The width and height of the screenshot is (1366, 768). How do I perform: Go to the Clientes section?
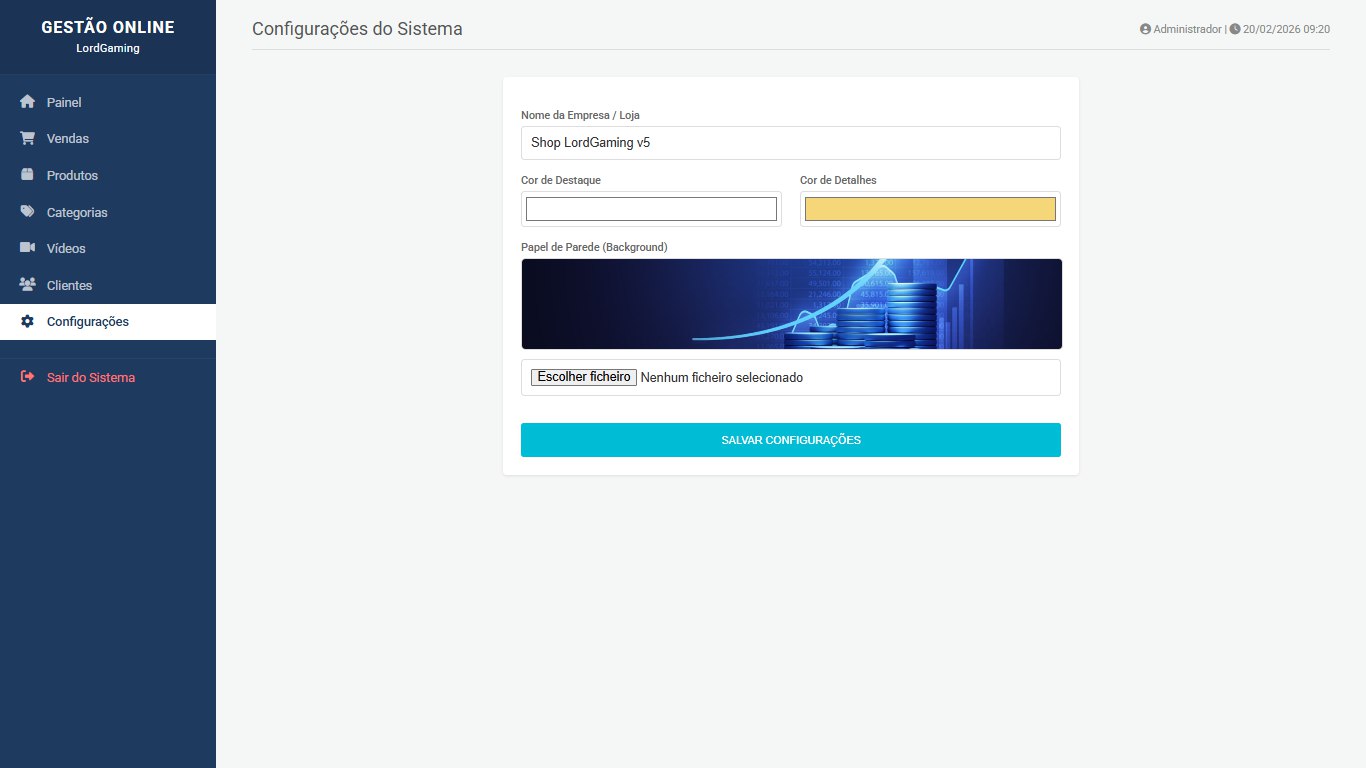[x=69, y=285]
